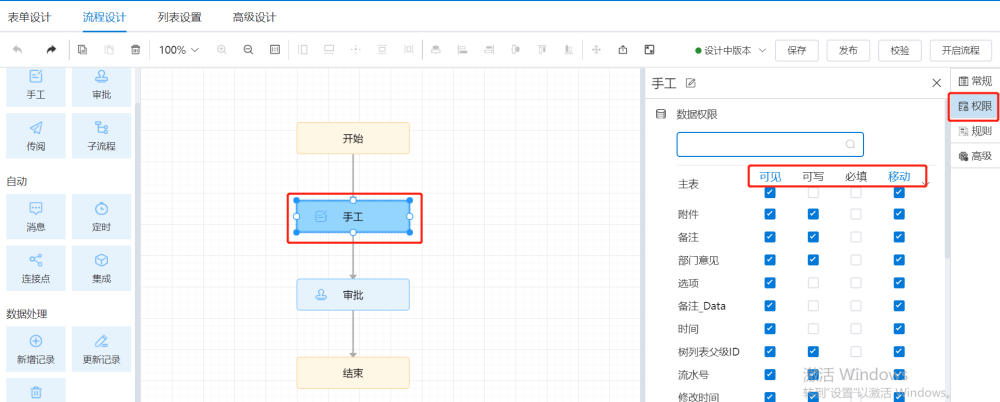1000x402 pixels.
Task: Click the delete trash icon in the toolbar
Action: [136, 50]
